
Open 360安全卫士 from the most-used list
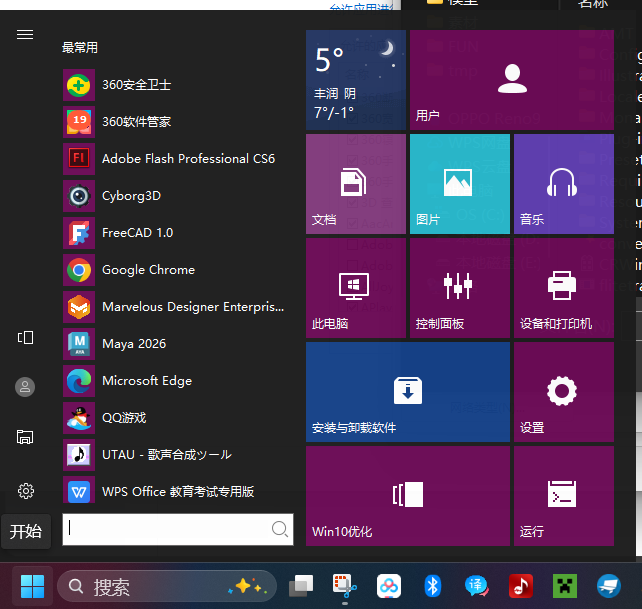tap(178, 85)
